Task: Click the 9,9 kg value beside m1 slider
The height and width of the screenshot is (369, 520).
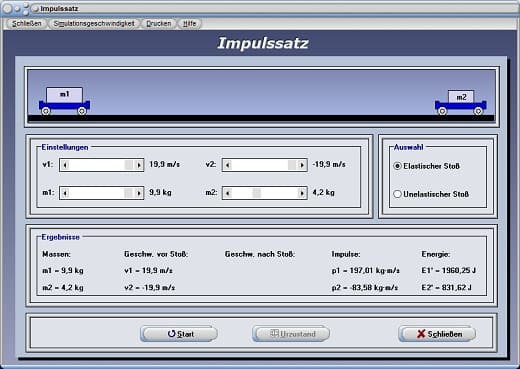Action: (160, 192)
